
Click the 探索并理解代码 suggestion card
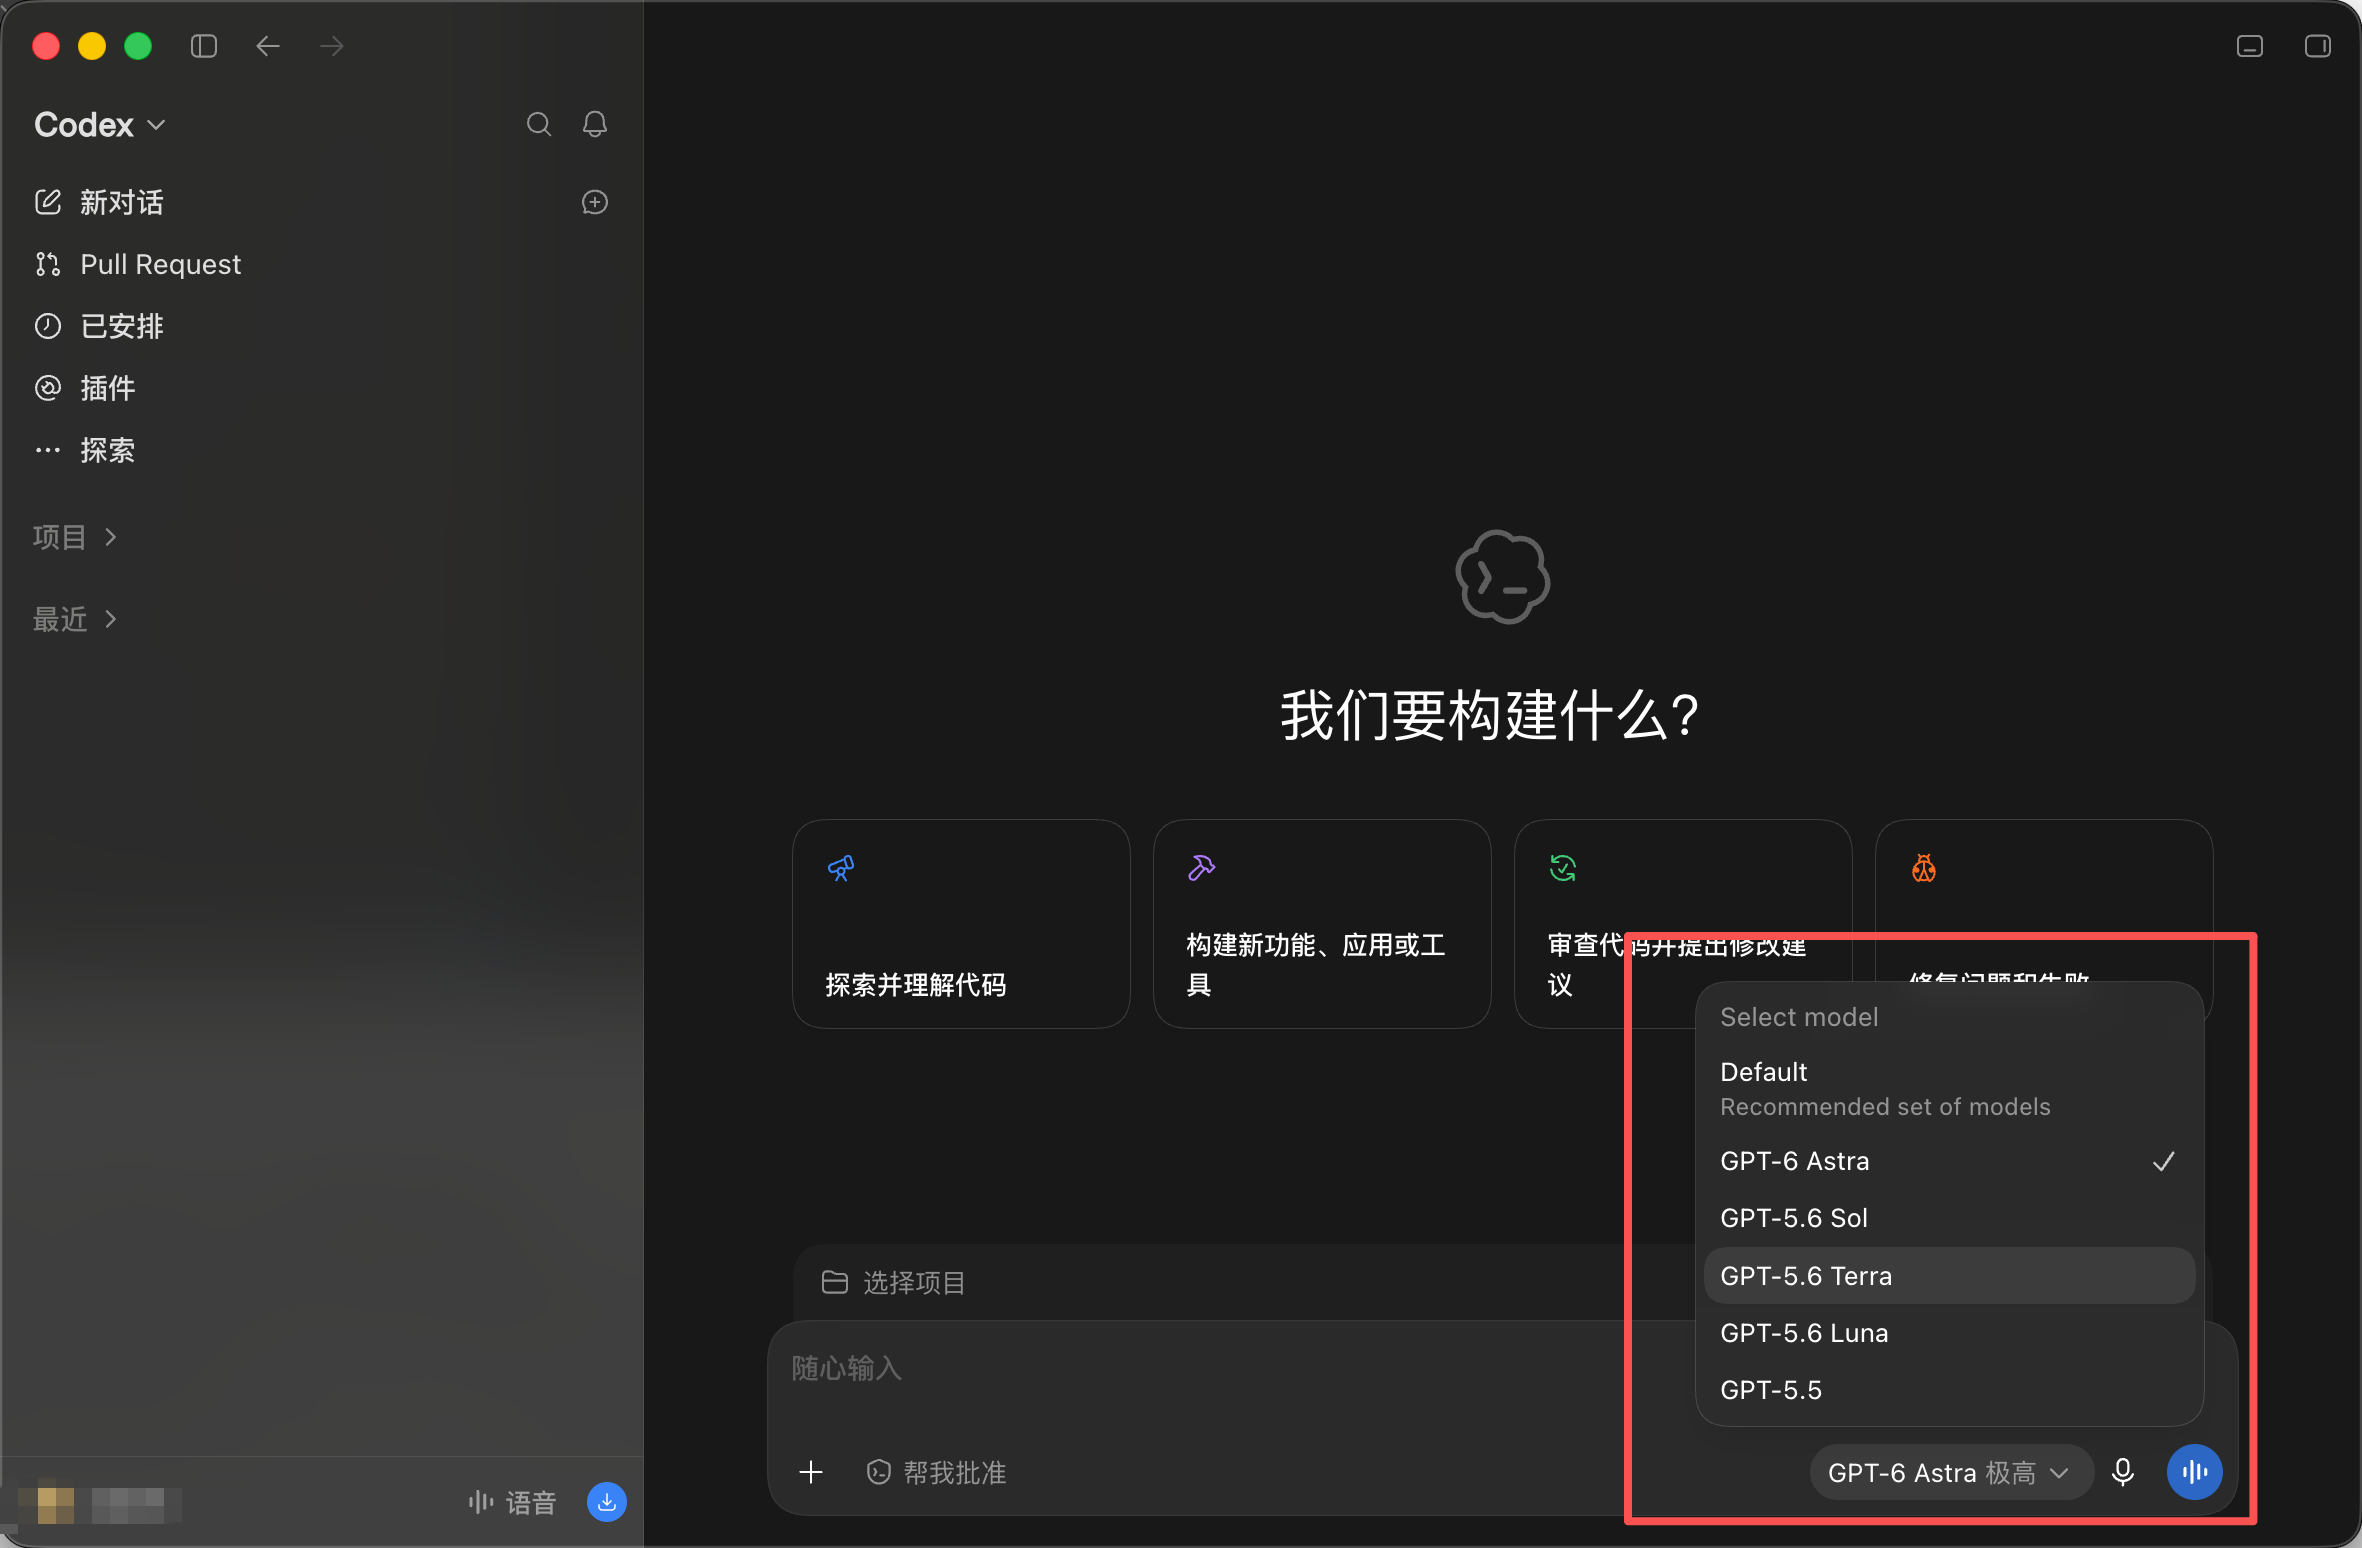(x=961, y=924)
